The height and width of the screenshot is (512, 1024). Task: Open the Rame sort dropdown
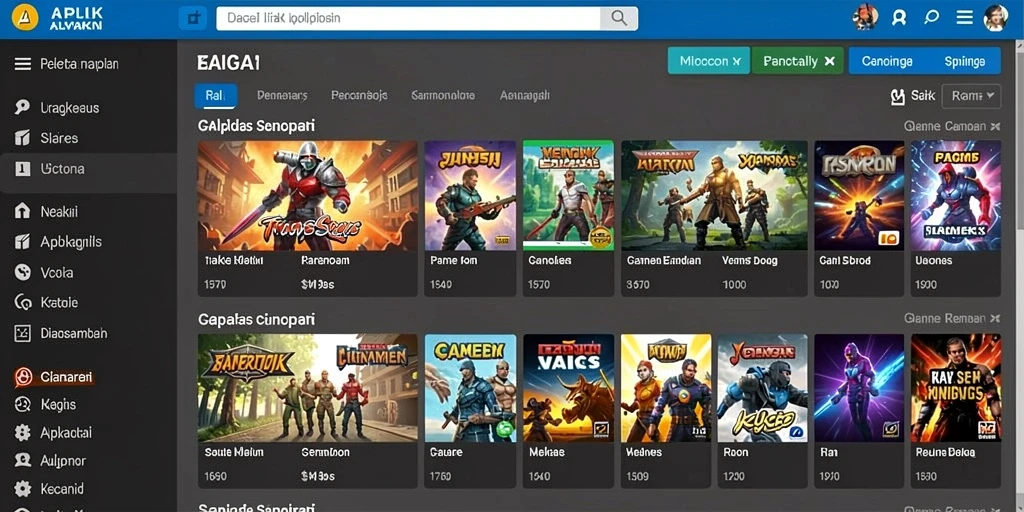972,96
